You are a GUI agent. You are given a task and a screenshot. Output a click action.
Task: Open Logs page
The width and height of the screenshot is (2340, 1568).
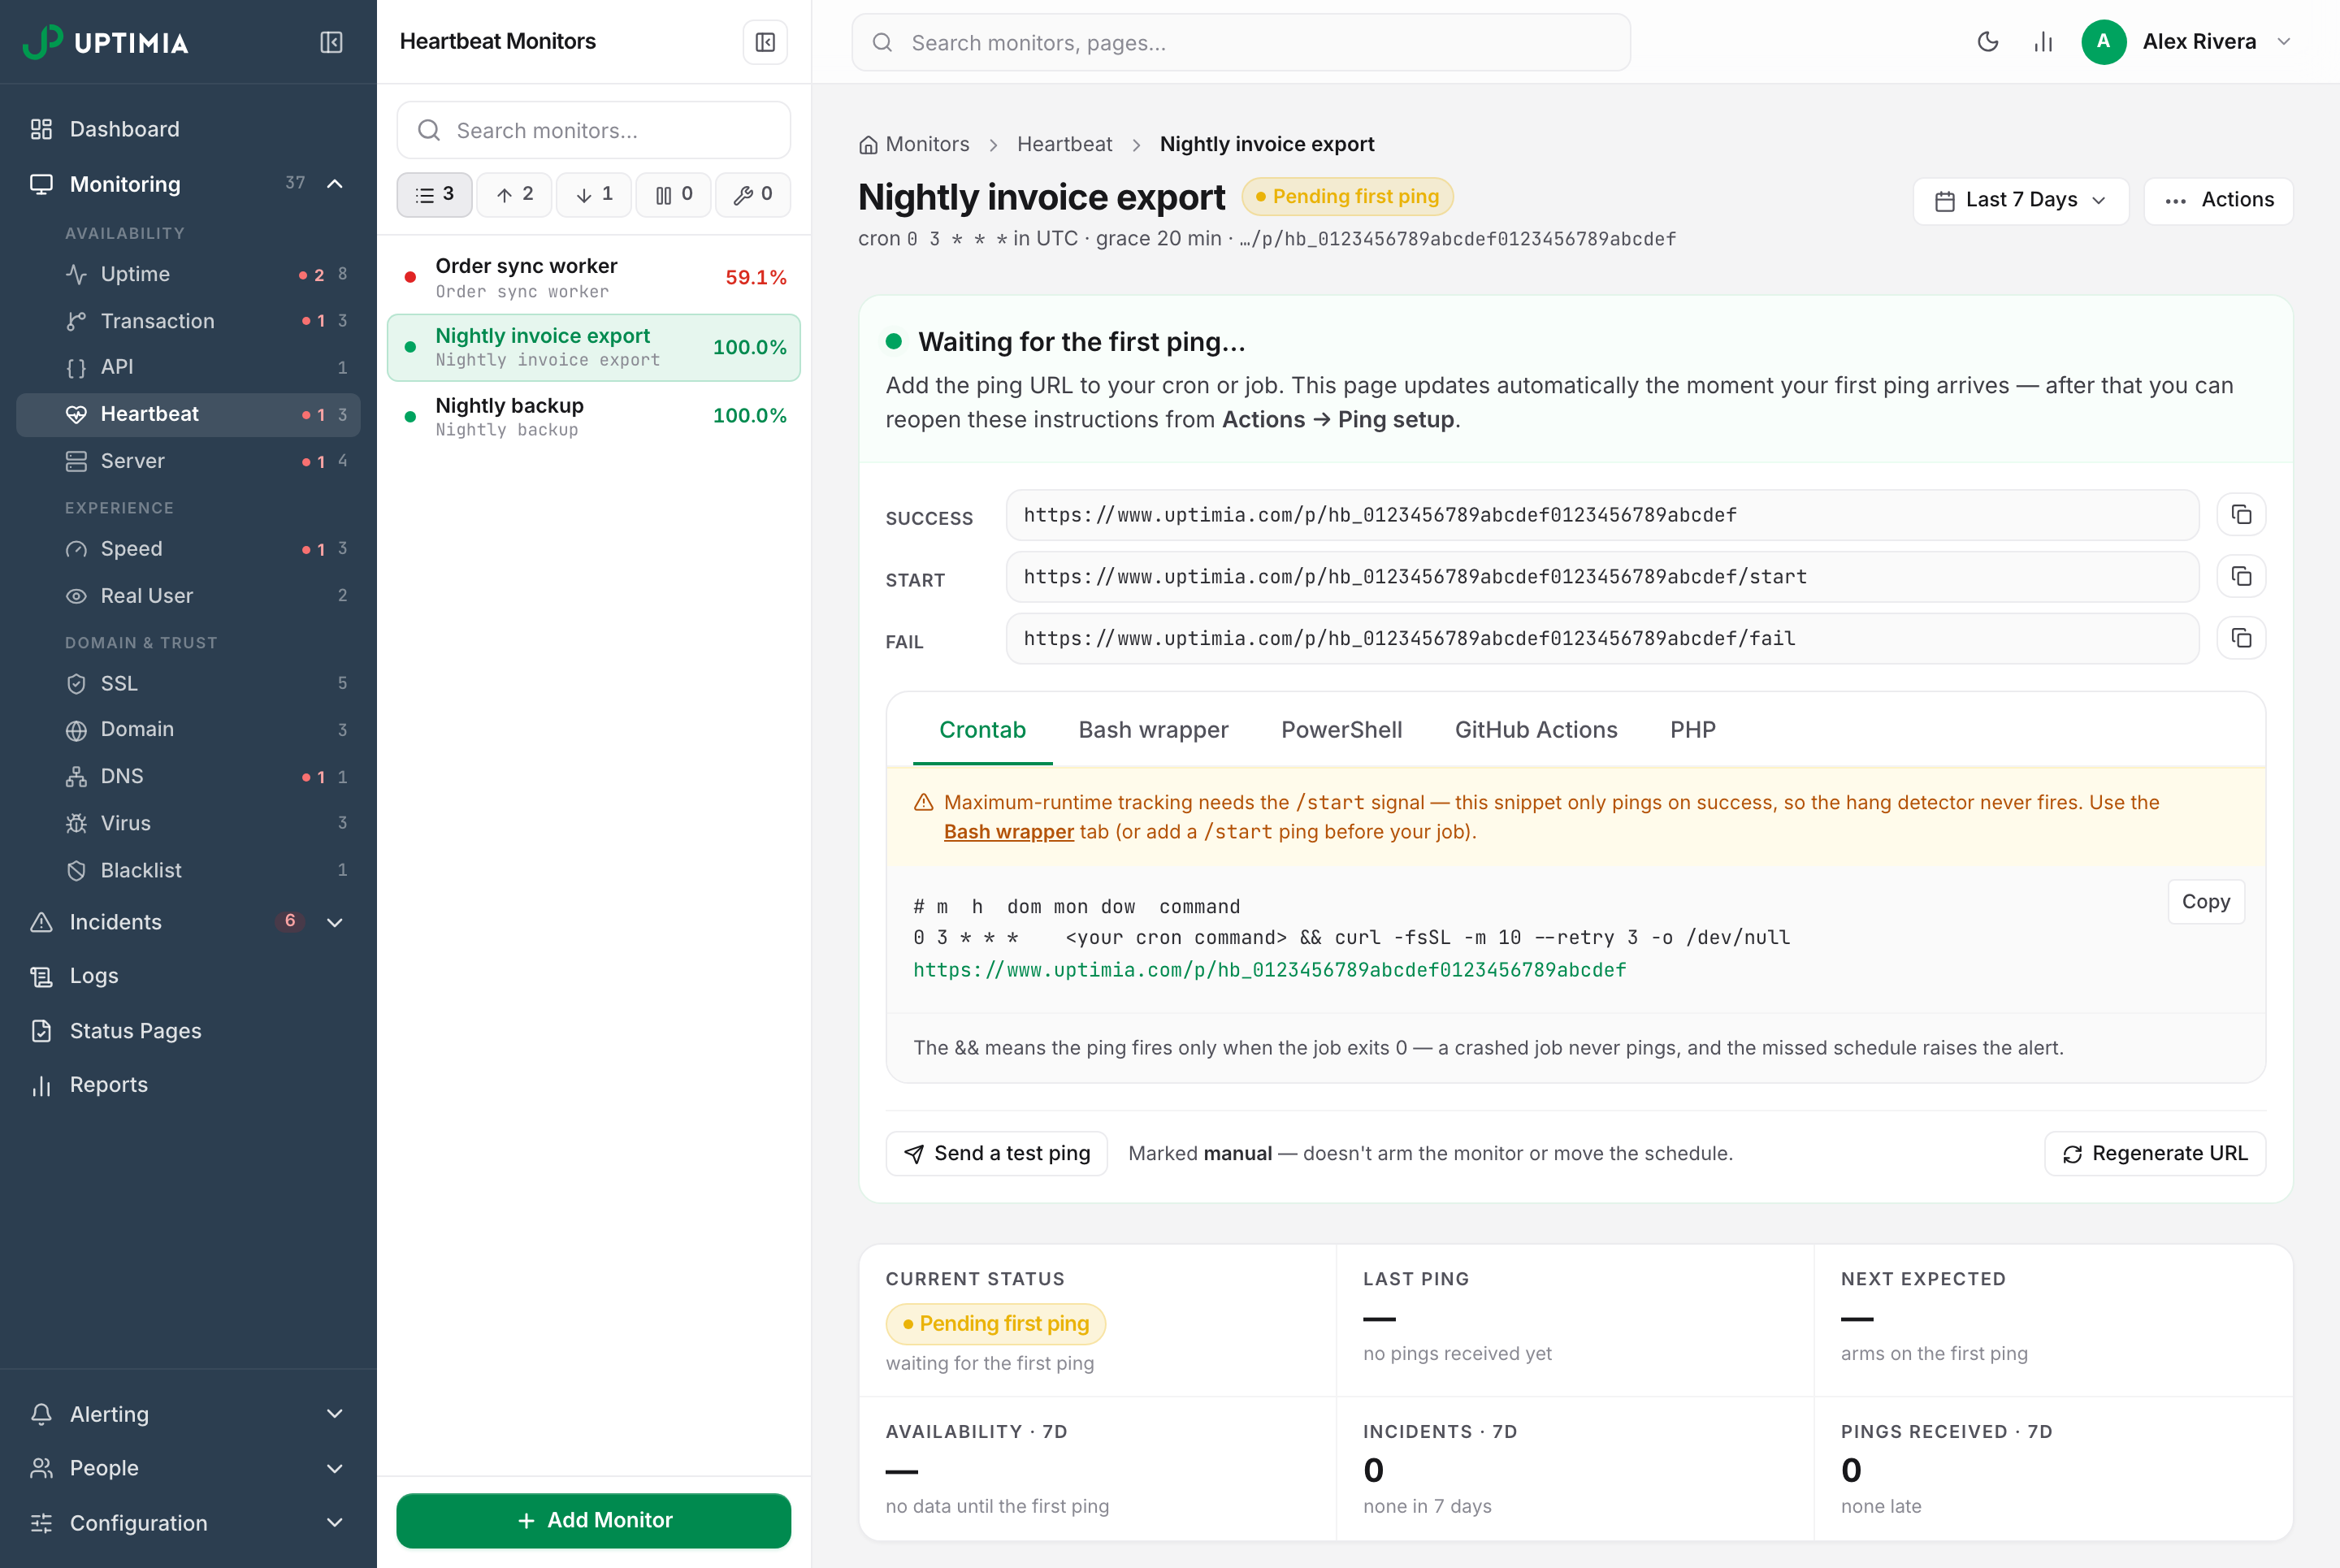[x=188, y=976]
